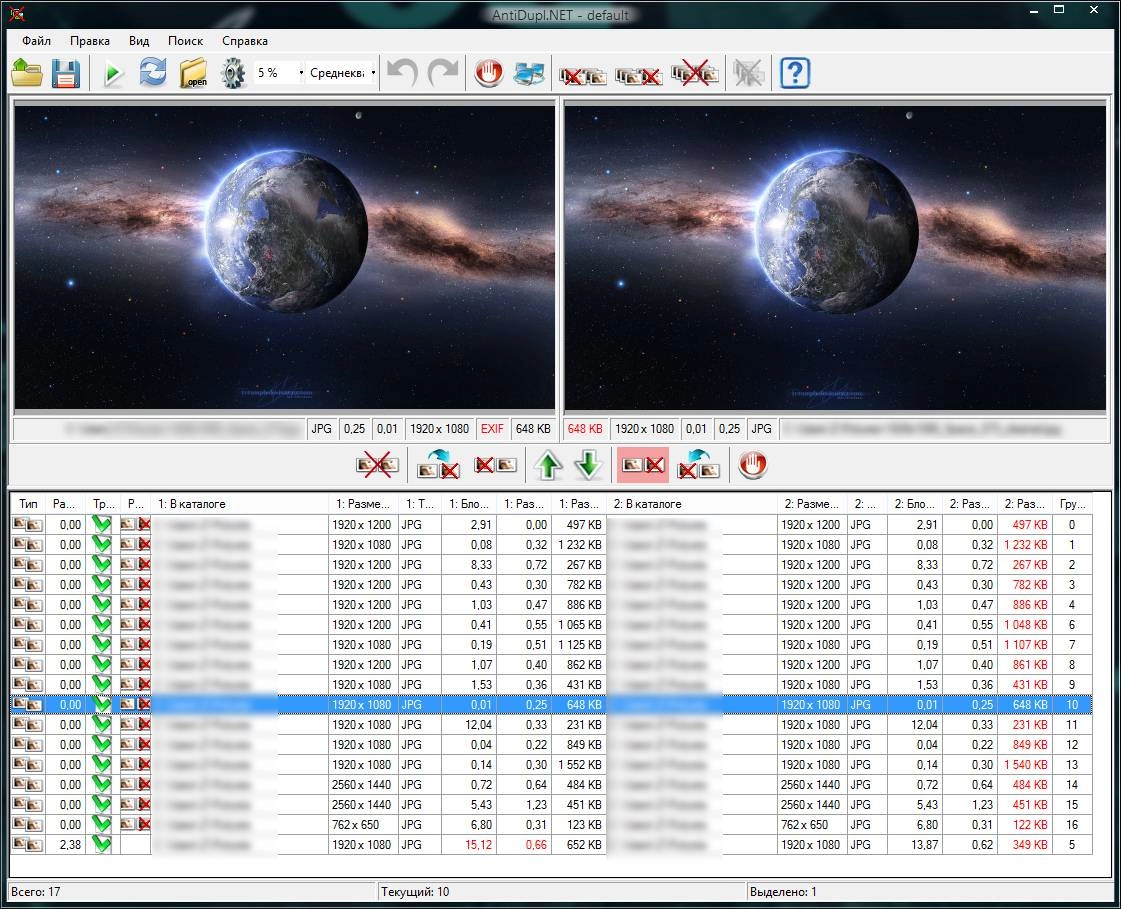Image resolution: width=1121 pixels, height=909 pixels.
Task: Sort by the Тип column header
Action: pyautogui.click(x=29, y=503)
